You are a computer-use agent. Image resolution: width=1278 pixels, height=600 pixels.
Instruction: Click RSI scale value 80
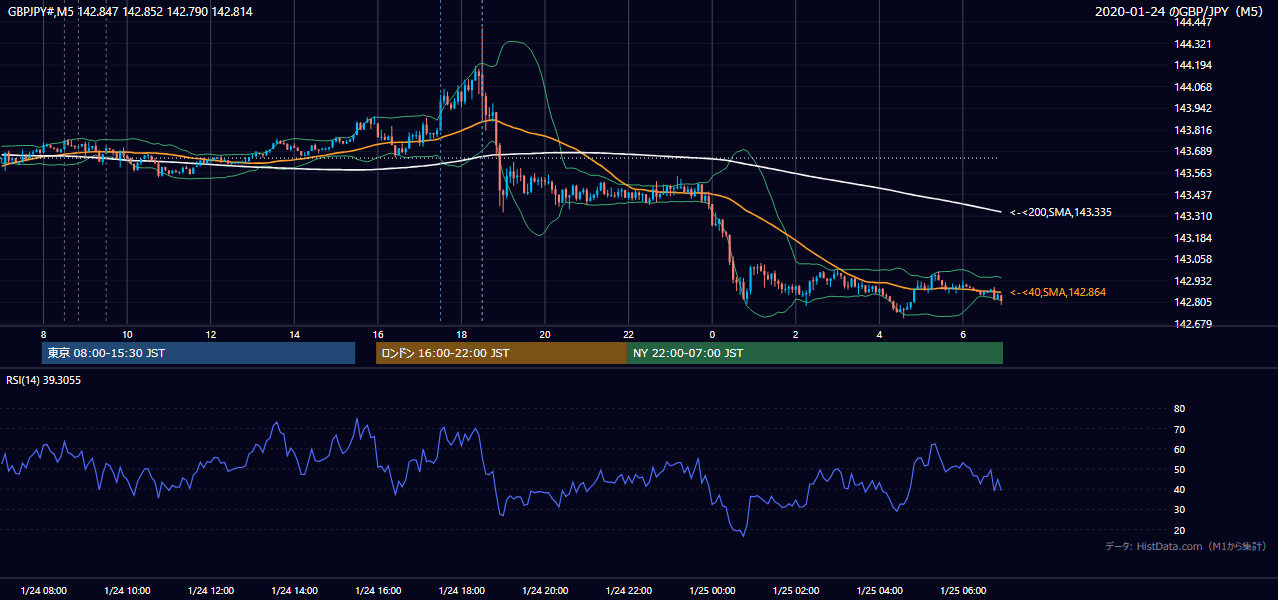pyautogui.click(x=1180, y=409)
